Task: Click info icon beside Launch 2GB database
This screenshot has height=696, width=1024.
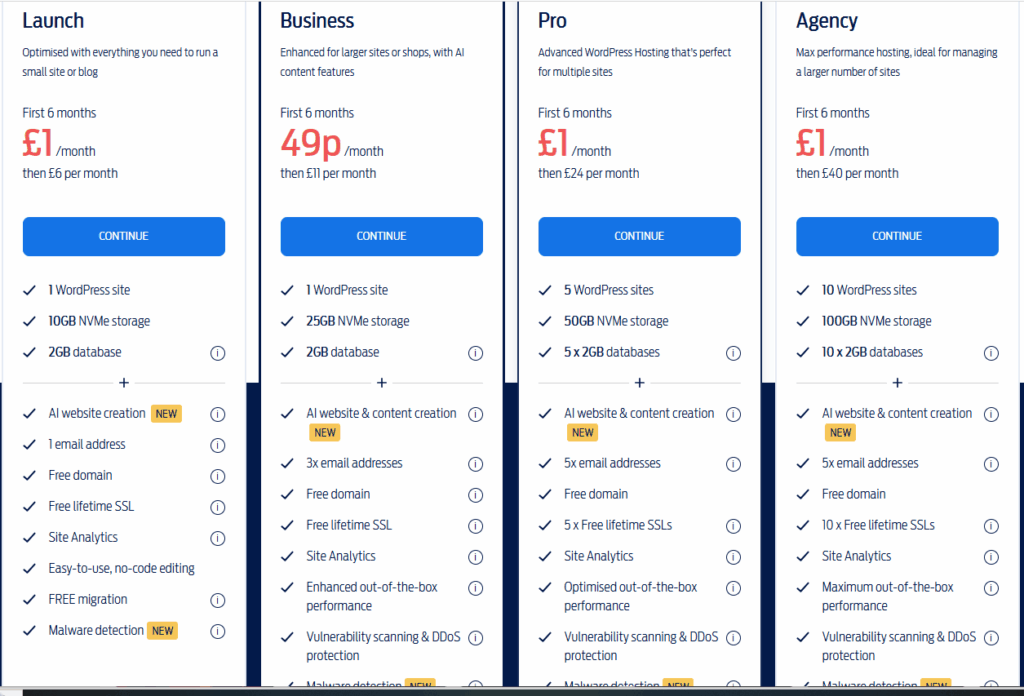Action: [x=217, y=353]
